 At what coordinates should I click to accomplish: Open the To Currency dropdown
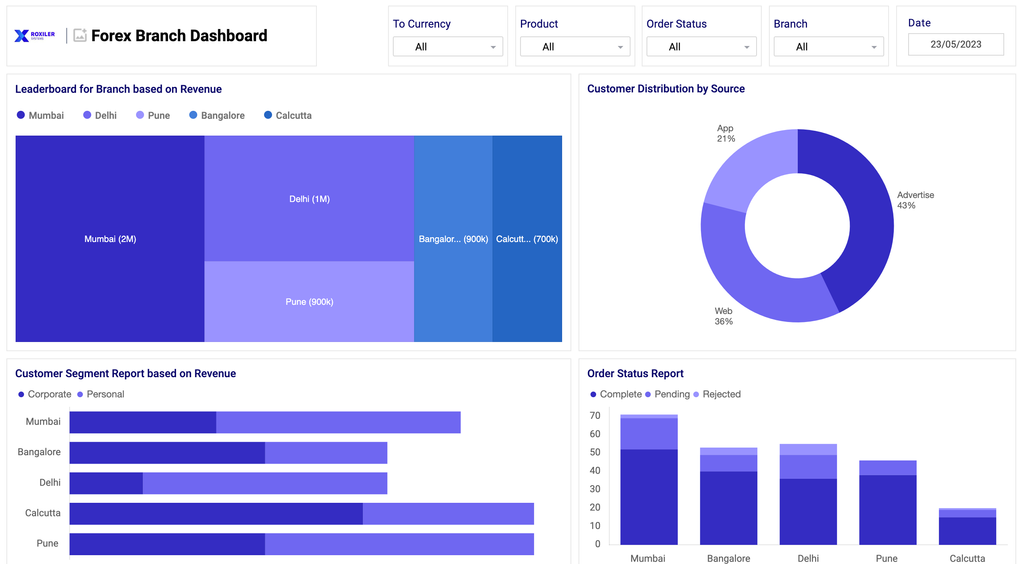447,47
